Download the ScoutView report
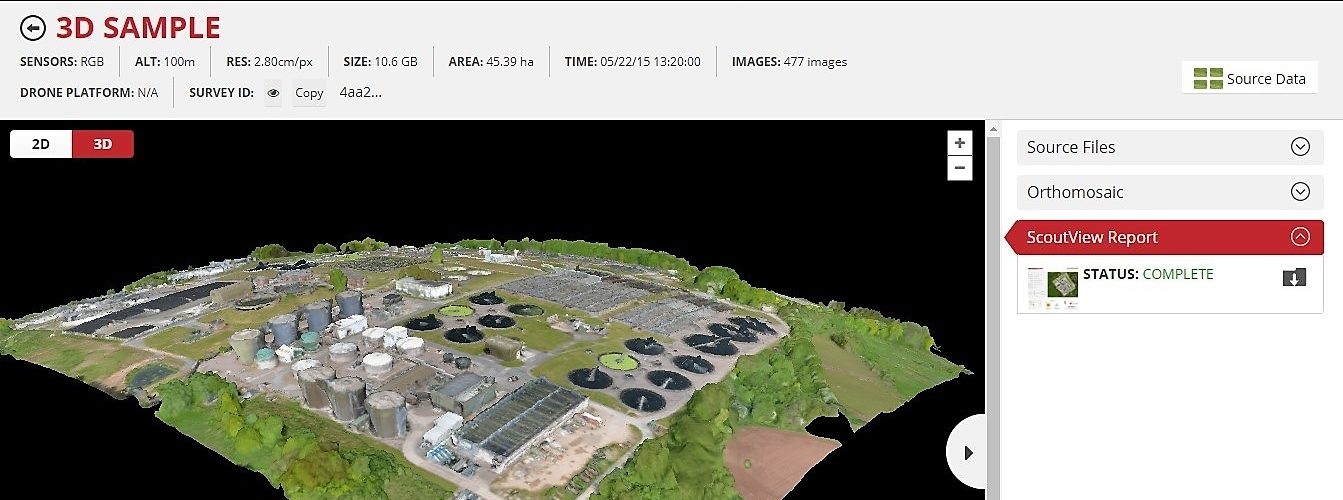Viewport: 1343px width, 500px height. [x=1294, y=278]
